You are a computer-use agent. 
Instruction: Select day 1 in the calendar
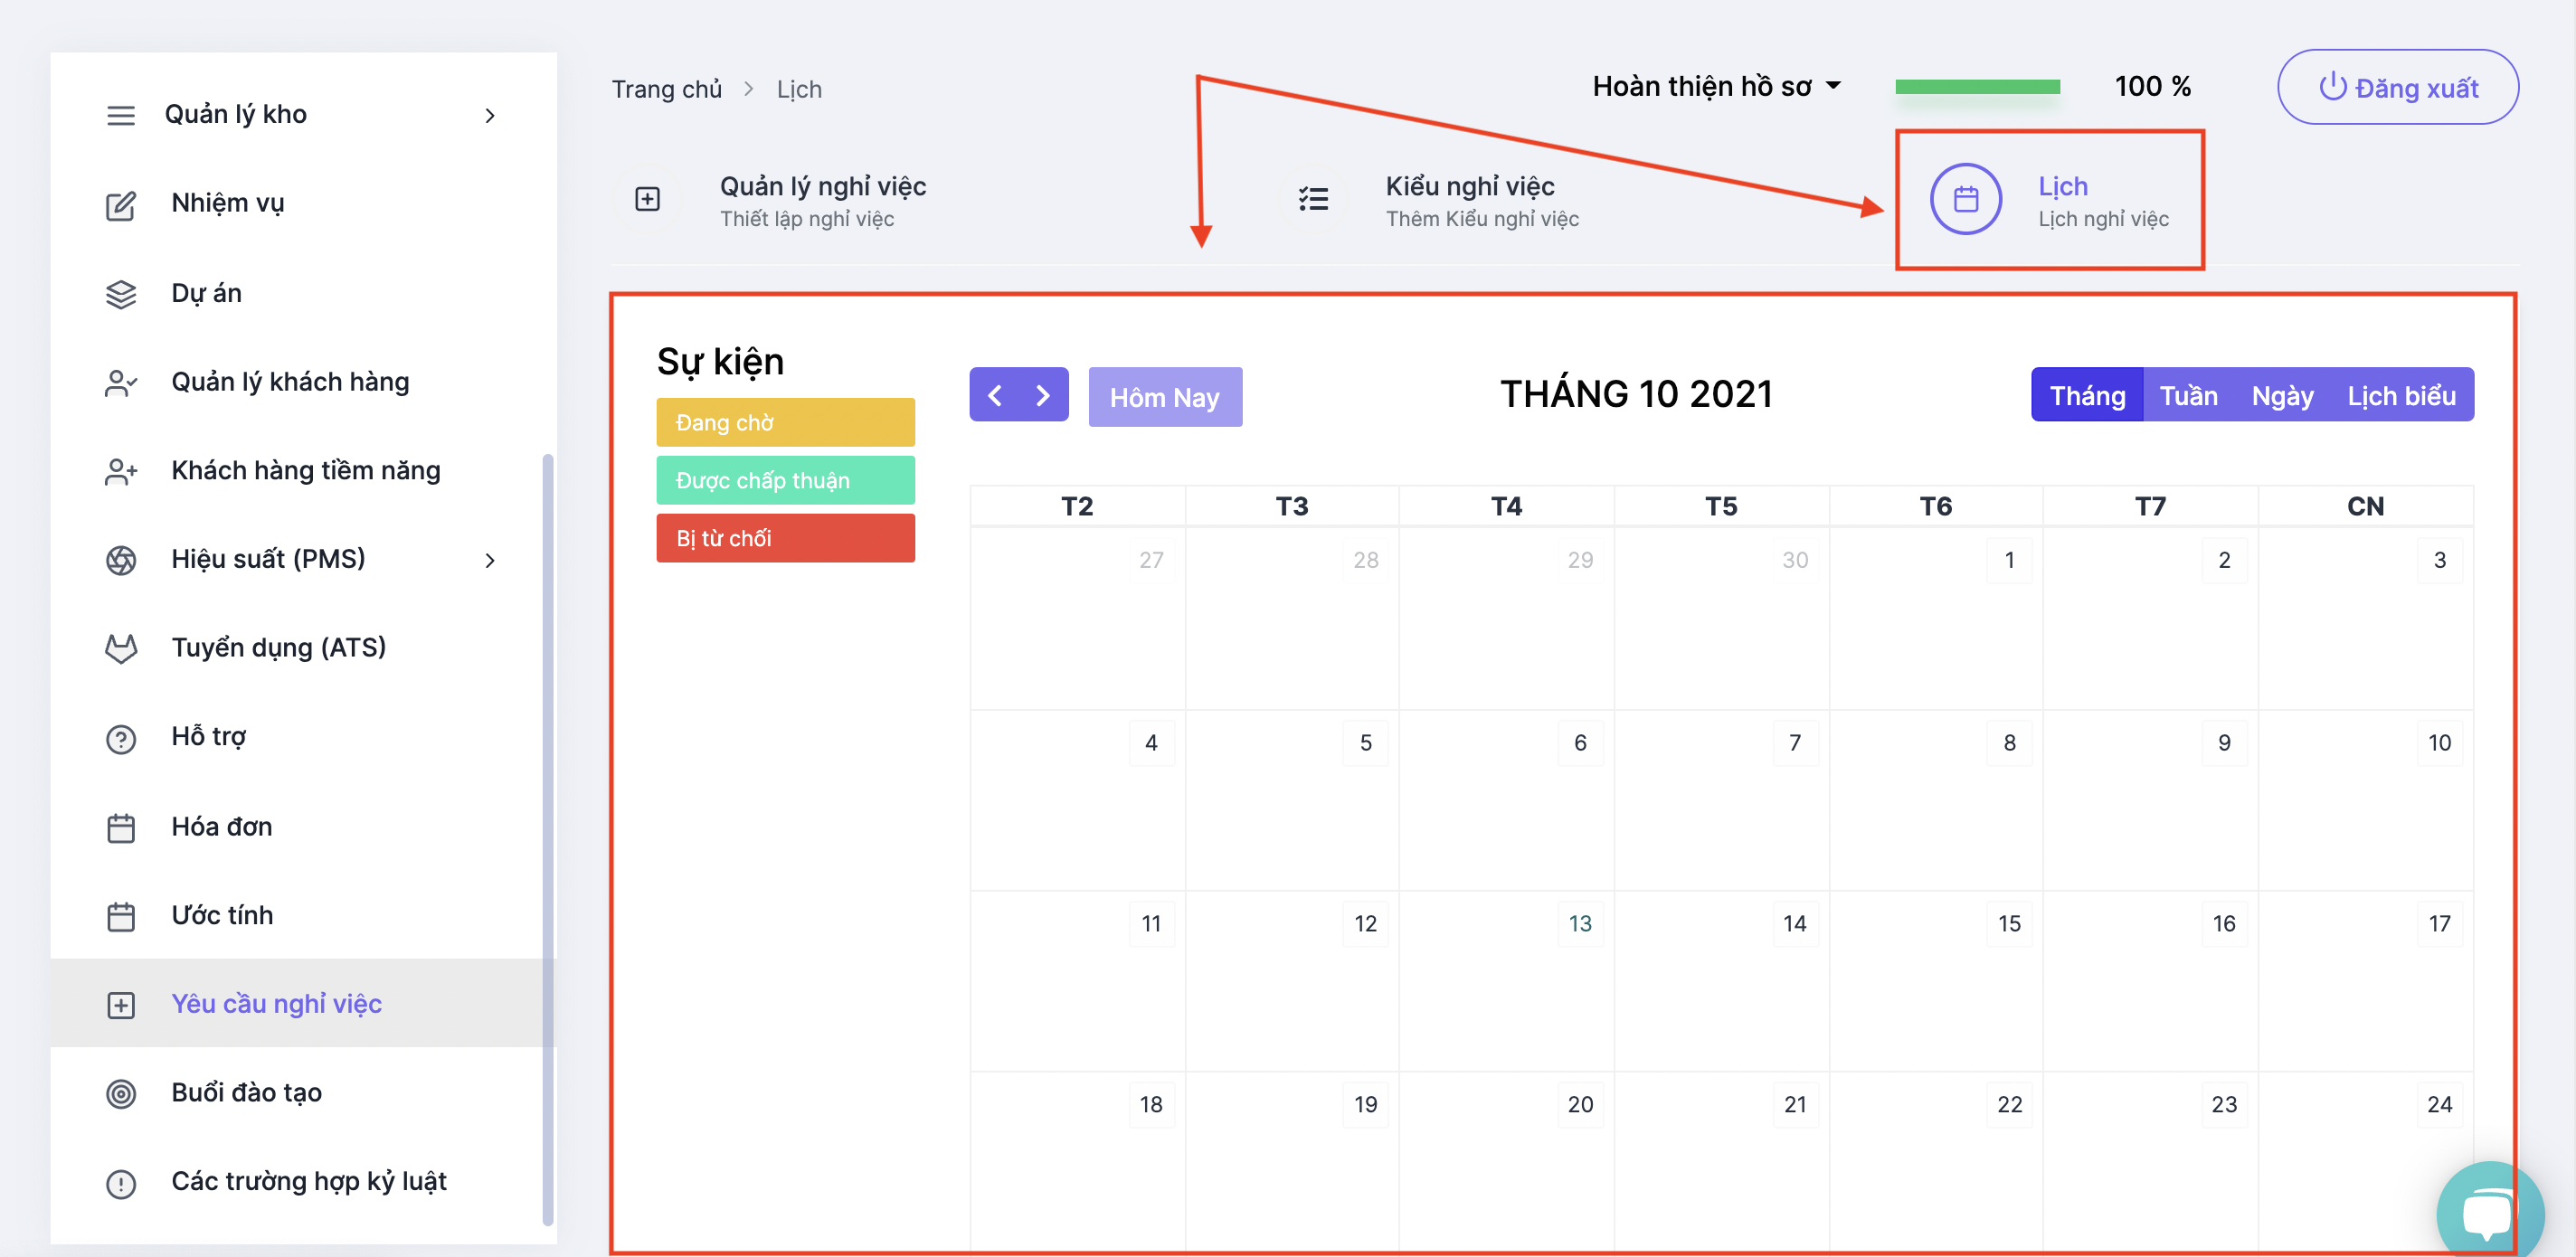[x=2009, y=560]
